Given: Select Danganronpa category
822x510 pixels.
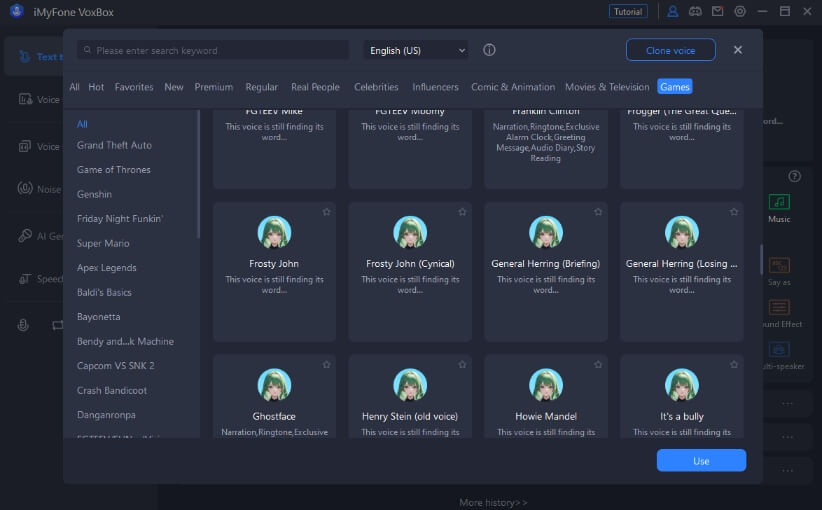Looking at the screenshot, I should 106,415.
